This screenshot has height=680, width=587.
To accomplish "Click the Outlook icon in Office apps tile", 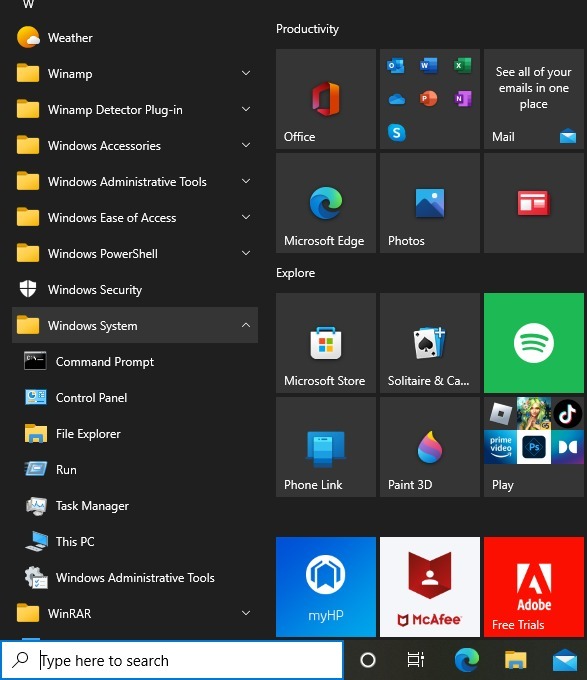I will 396,66.
